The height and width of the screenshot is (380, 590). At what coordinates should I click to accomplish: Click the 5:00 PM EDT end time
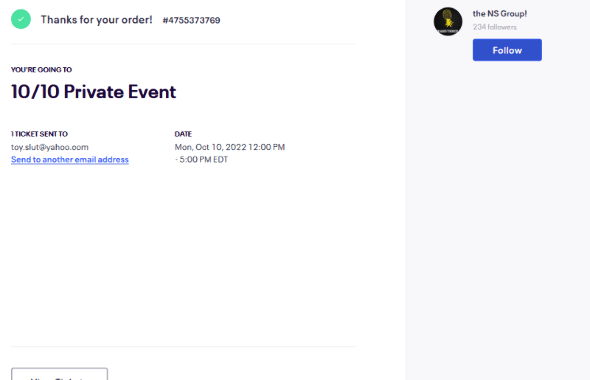[204, 160]
